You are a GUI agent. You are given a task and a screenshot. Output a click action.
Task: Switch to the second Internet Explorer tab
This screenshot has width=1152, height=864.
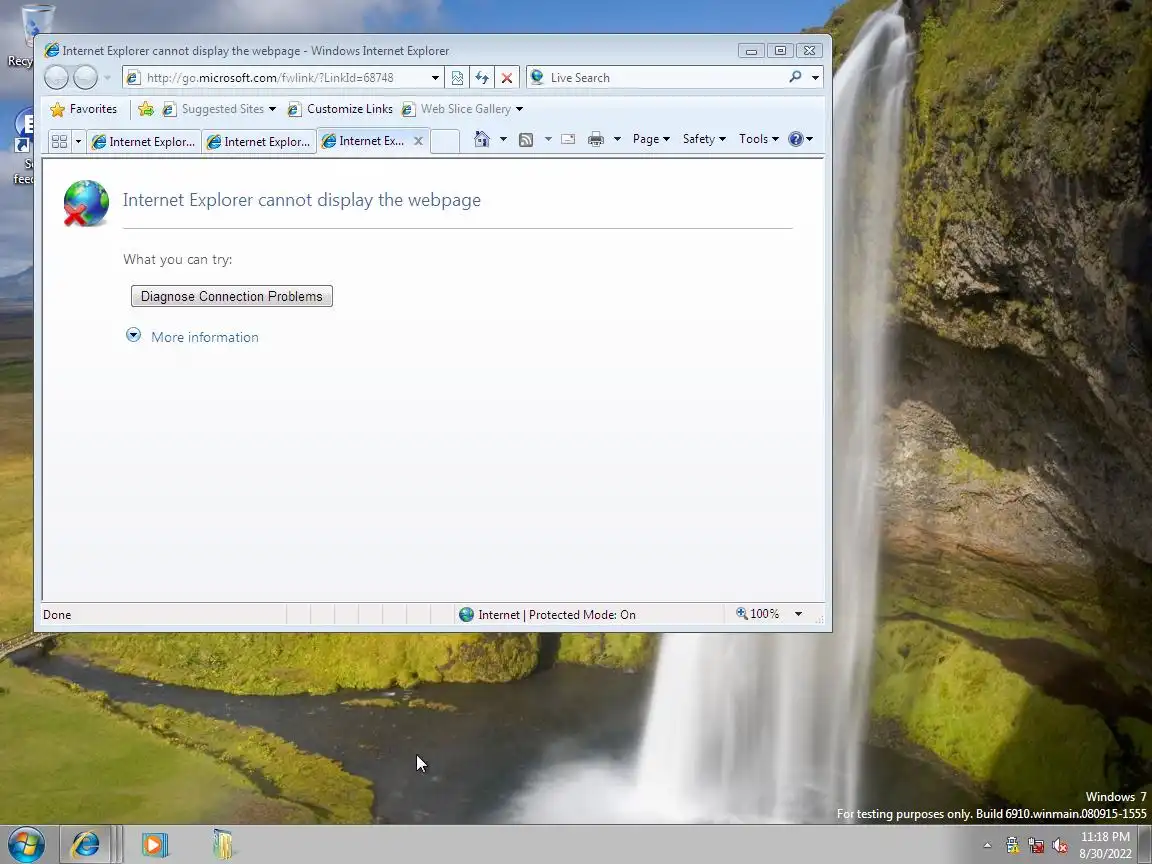259,142
